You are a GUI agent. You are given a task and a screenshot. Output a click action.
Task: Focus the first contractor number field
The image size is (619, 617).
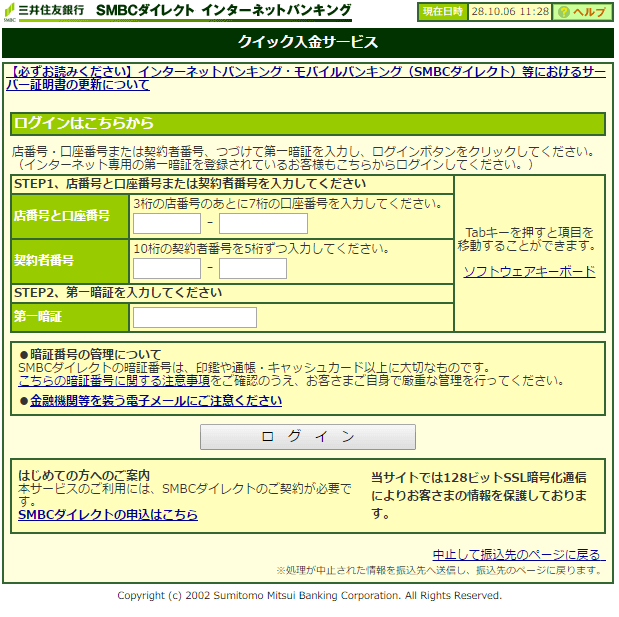point(167,268)
